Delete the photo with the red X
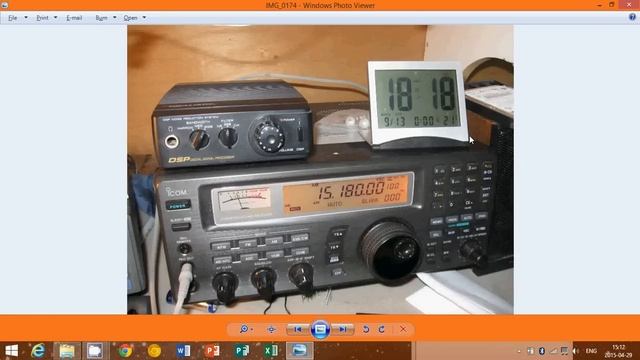 [x=403, y=329]
